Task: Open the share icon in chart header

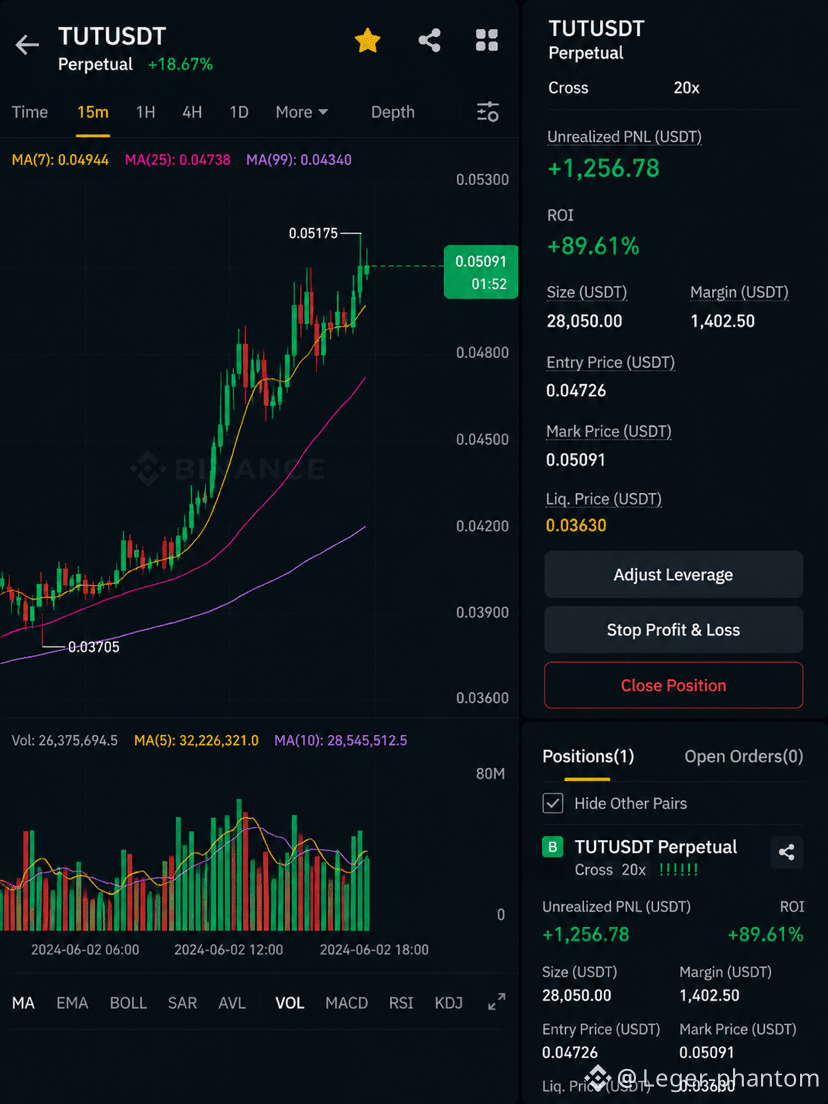Action: point(429,41)
